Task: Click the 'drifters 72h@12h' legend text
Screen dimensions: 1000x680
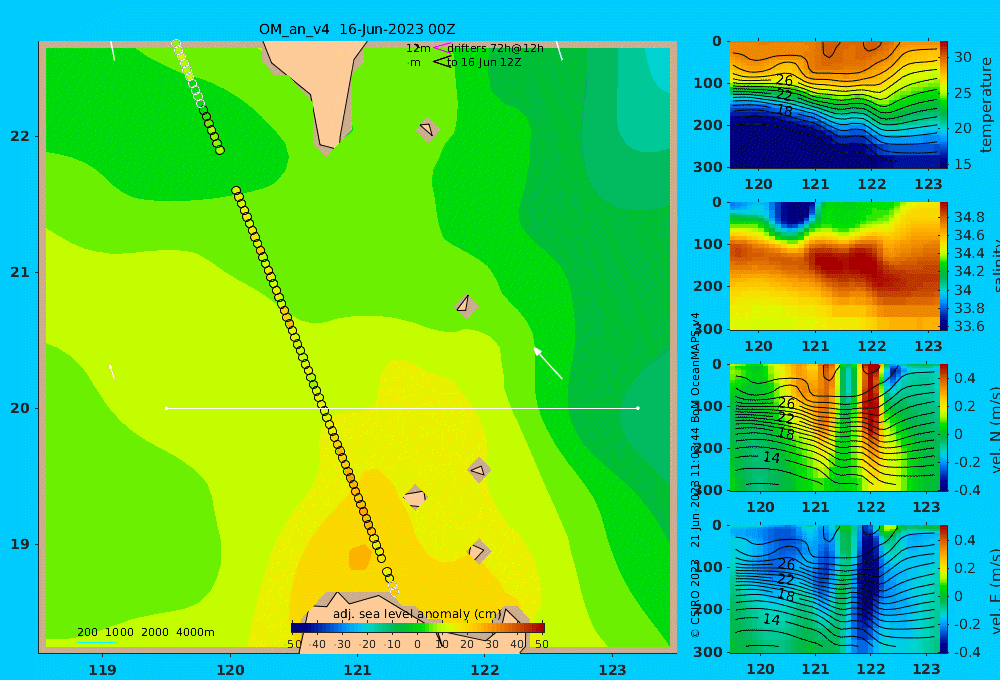Action: [x=496, y=48]
